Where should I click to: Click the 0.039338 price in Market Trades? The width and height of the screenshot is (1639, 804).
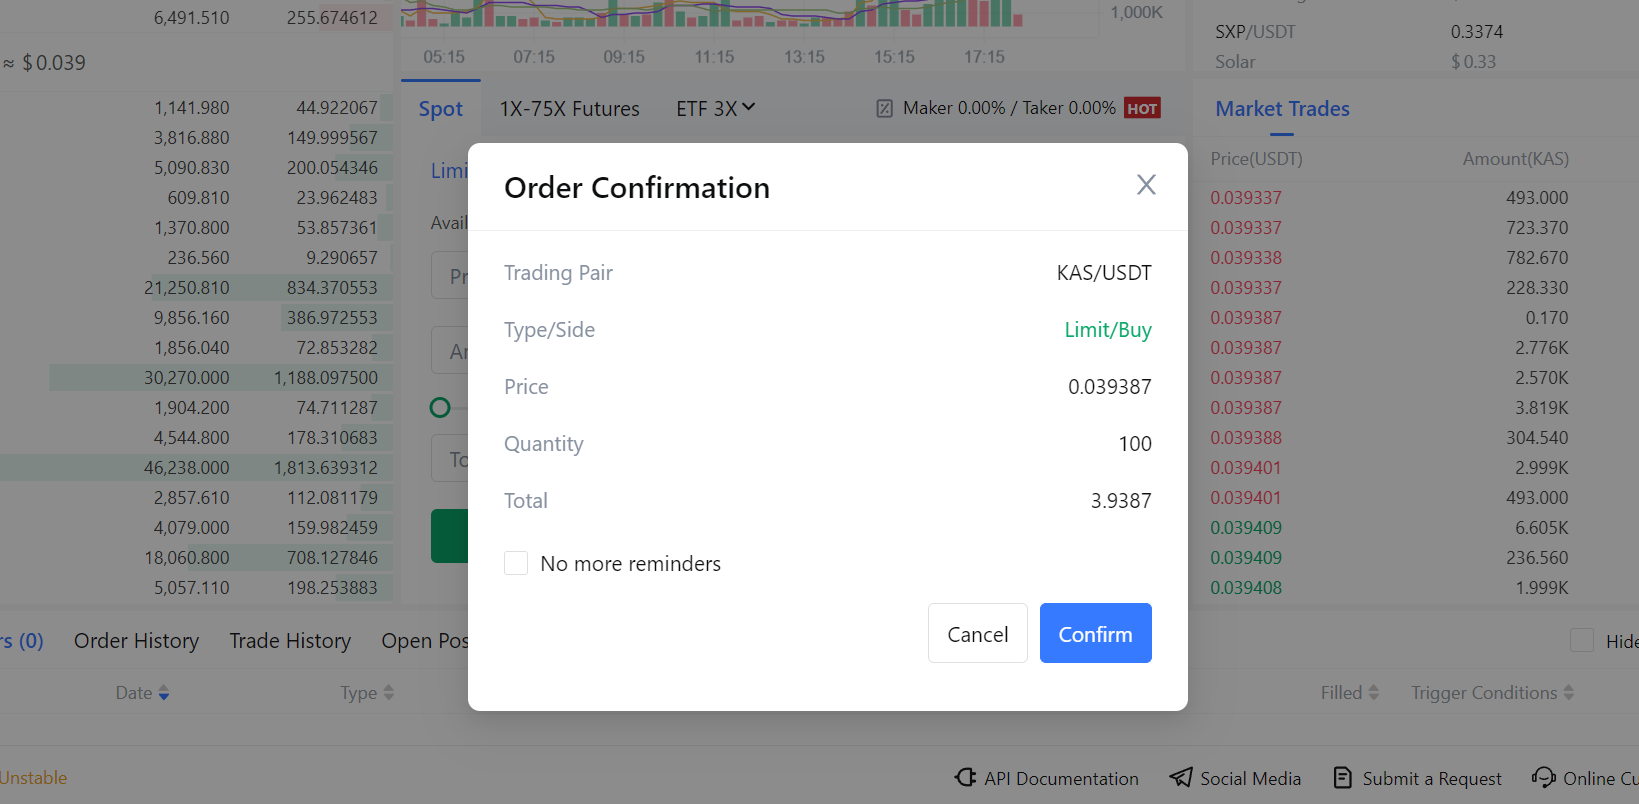pyautogui.click(x=1246, y=257)
